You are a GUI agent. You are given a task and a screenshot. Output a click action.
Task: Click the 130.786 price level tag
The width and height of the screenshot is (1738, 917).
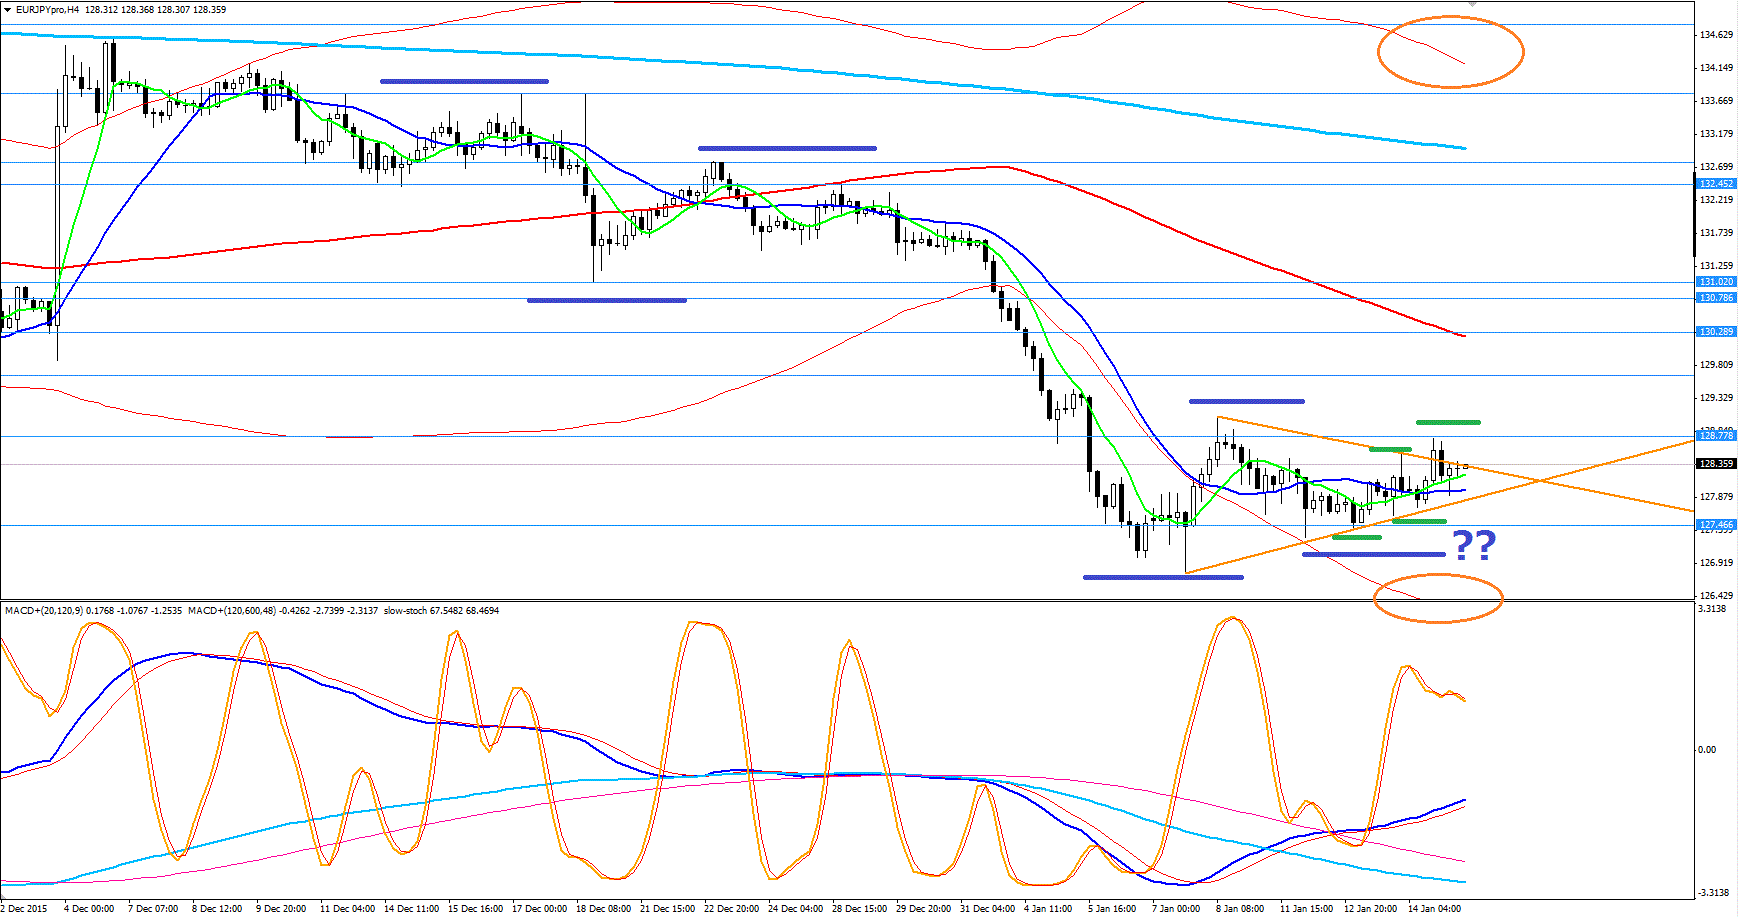point(1716,298)
